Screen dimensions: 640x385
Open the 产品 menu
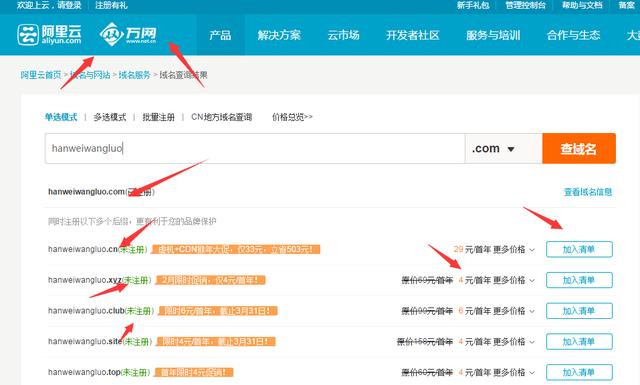click(220, 35)
